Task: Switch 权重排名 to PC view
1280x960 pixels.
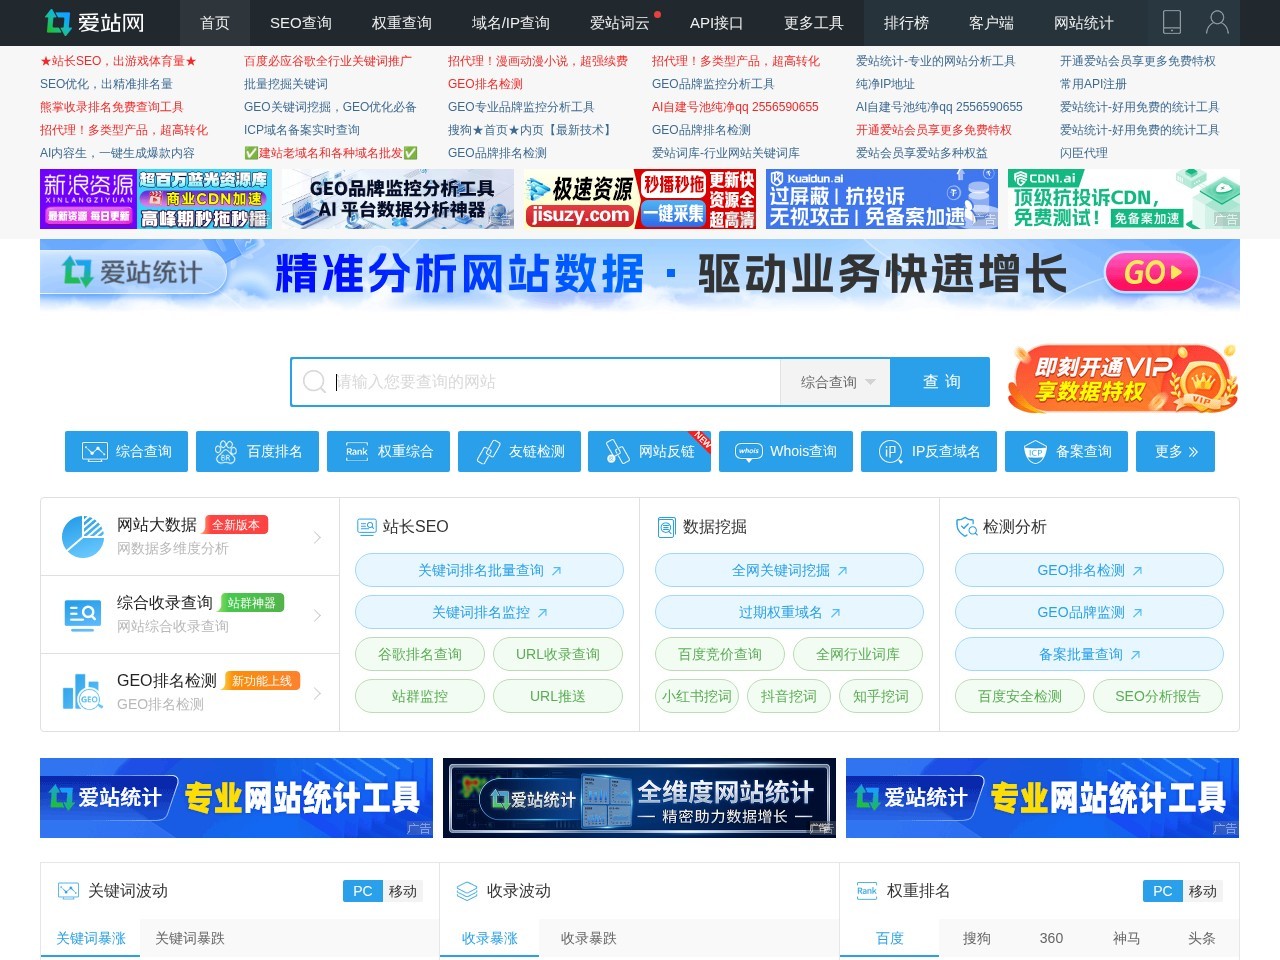Action: pos(1162,890)
